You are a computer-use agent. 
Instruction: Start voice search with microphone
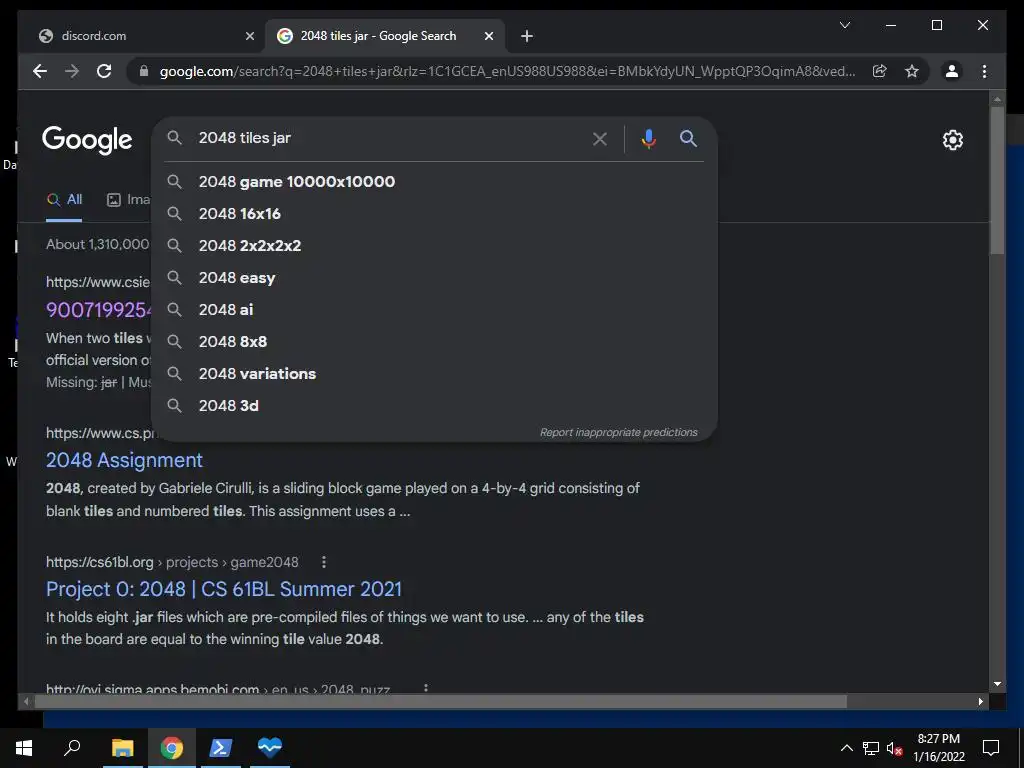coord(648,138)
